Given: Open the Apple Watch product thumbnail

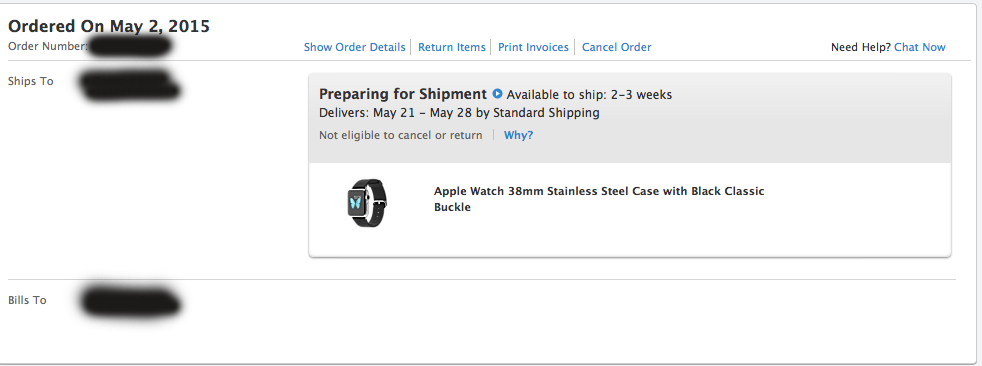Looking at the screenshot, I should point(366,203).
